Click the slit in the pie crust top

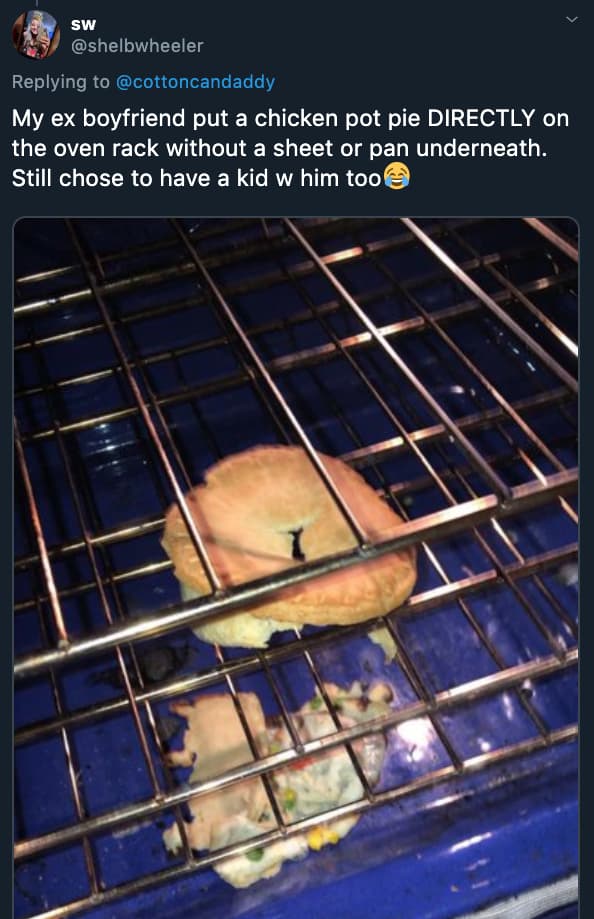tap(297, 543)
